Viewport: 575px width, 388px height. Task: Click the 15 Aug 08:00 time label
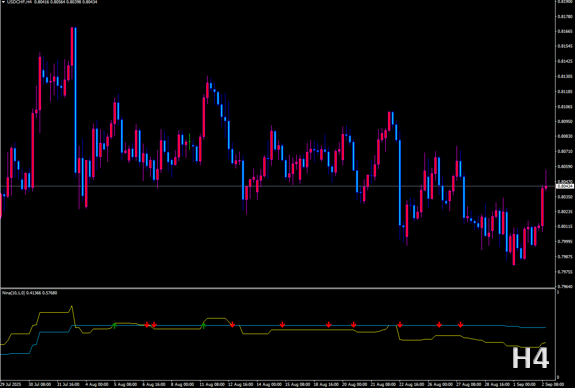click(x=298, y=384)
